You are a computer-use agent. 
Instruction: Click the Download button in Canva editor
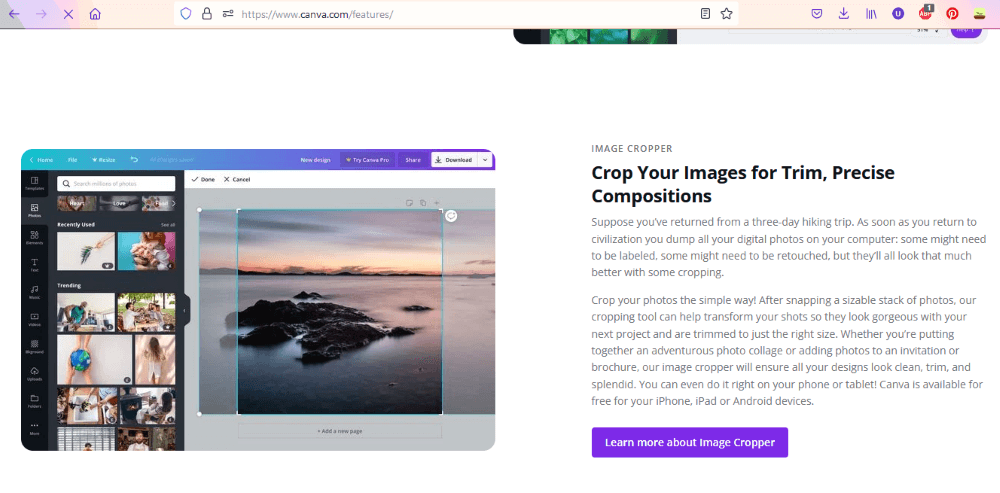[453, 159]
